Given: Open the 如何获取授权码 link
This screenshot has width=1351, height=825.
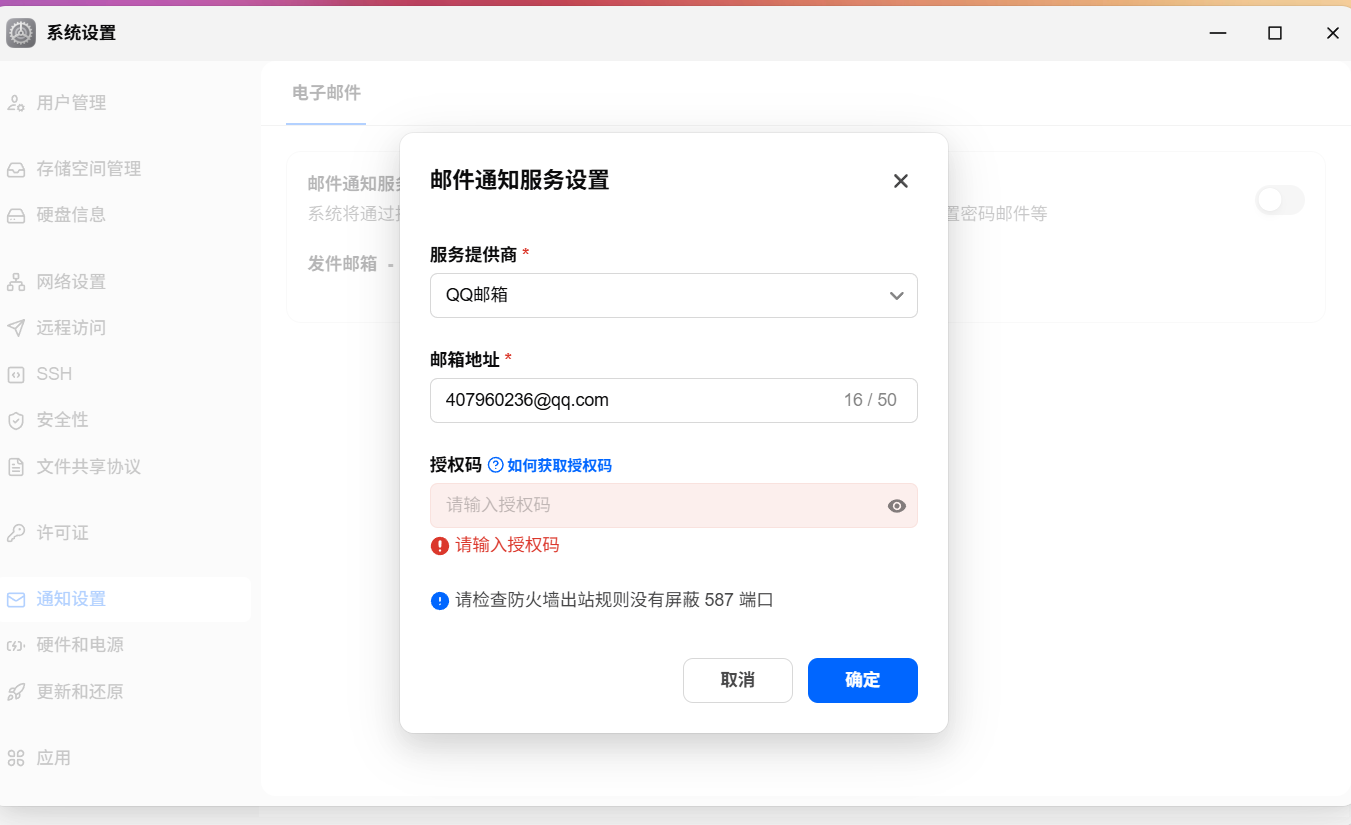Looking at the screenshot, I should [559, 465].
